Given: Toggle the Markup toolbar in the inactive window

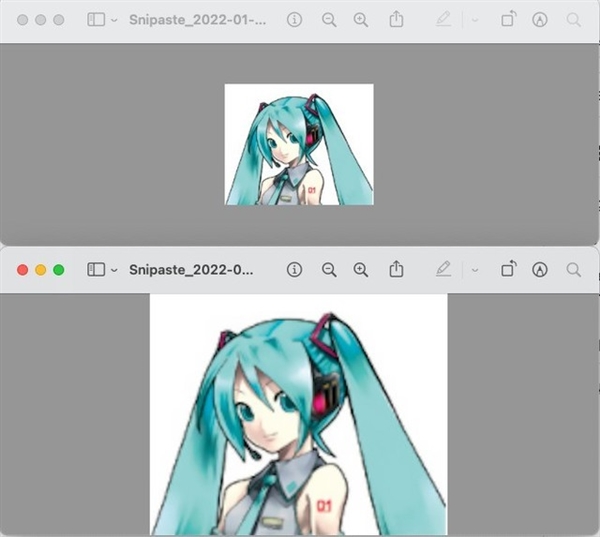Looking at the screenshot, I should click(540, 19).
